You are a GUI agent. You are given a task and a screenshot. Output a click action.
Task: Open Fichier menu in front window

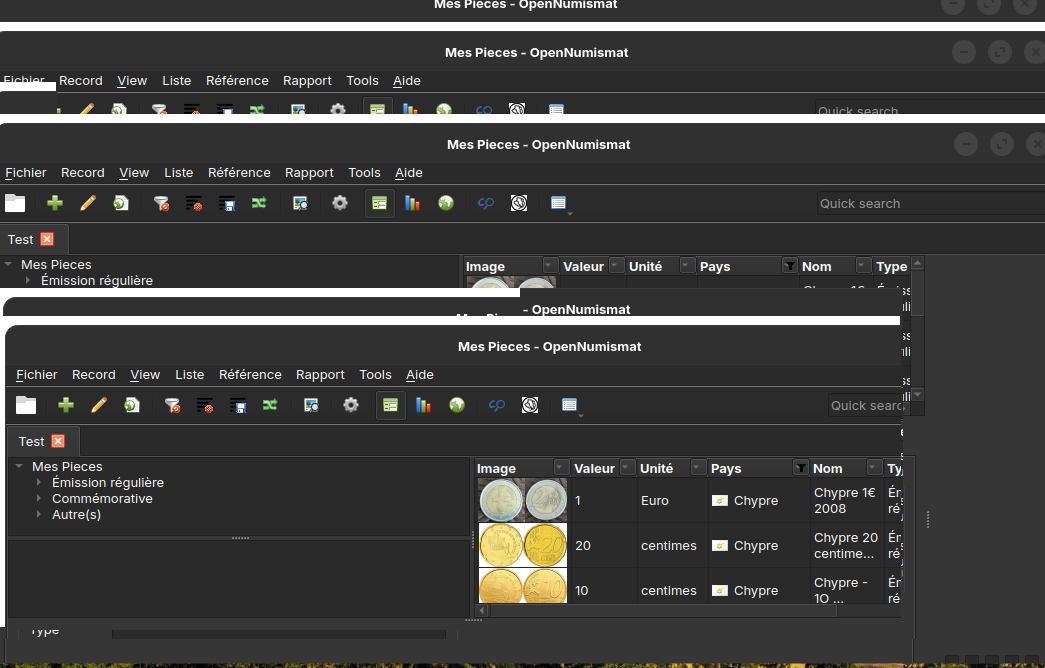(37, 375)
